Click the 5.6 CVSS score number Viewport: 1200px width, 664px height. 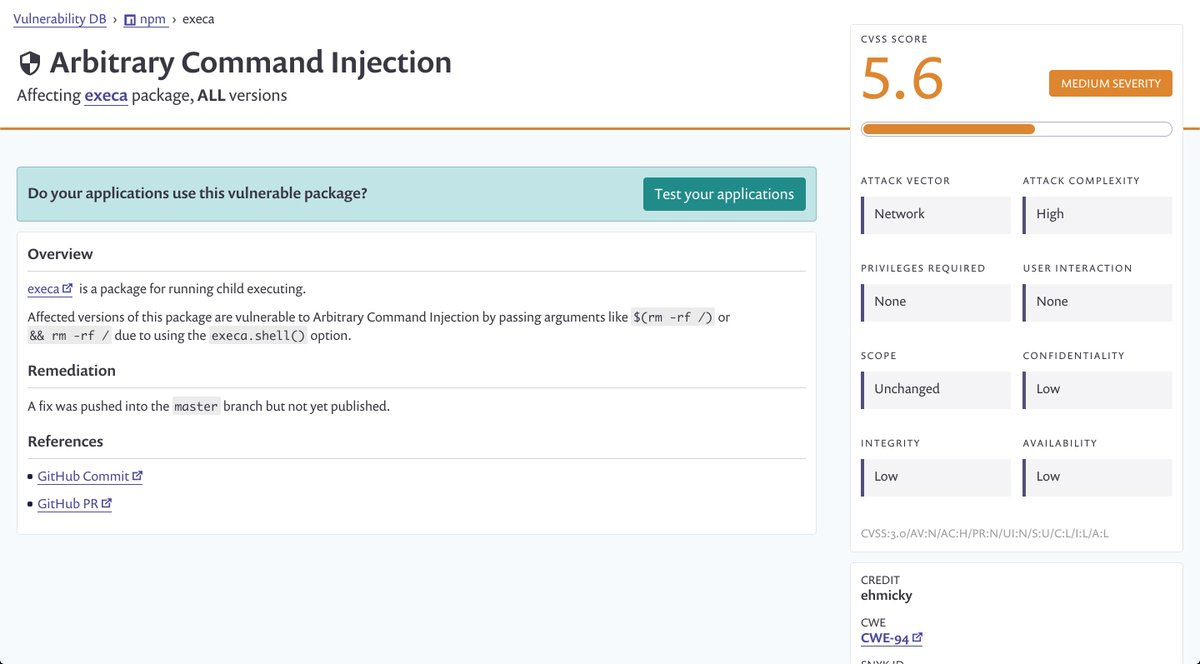click(902, 79)
